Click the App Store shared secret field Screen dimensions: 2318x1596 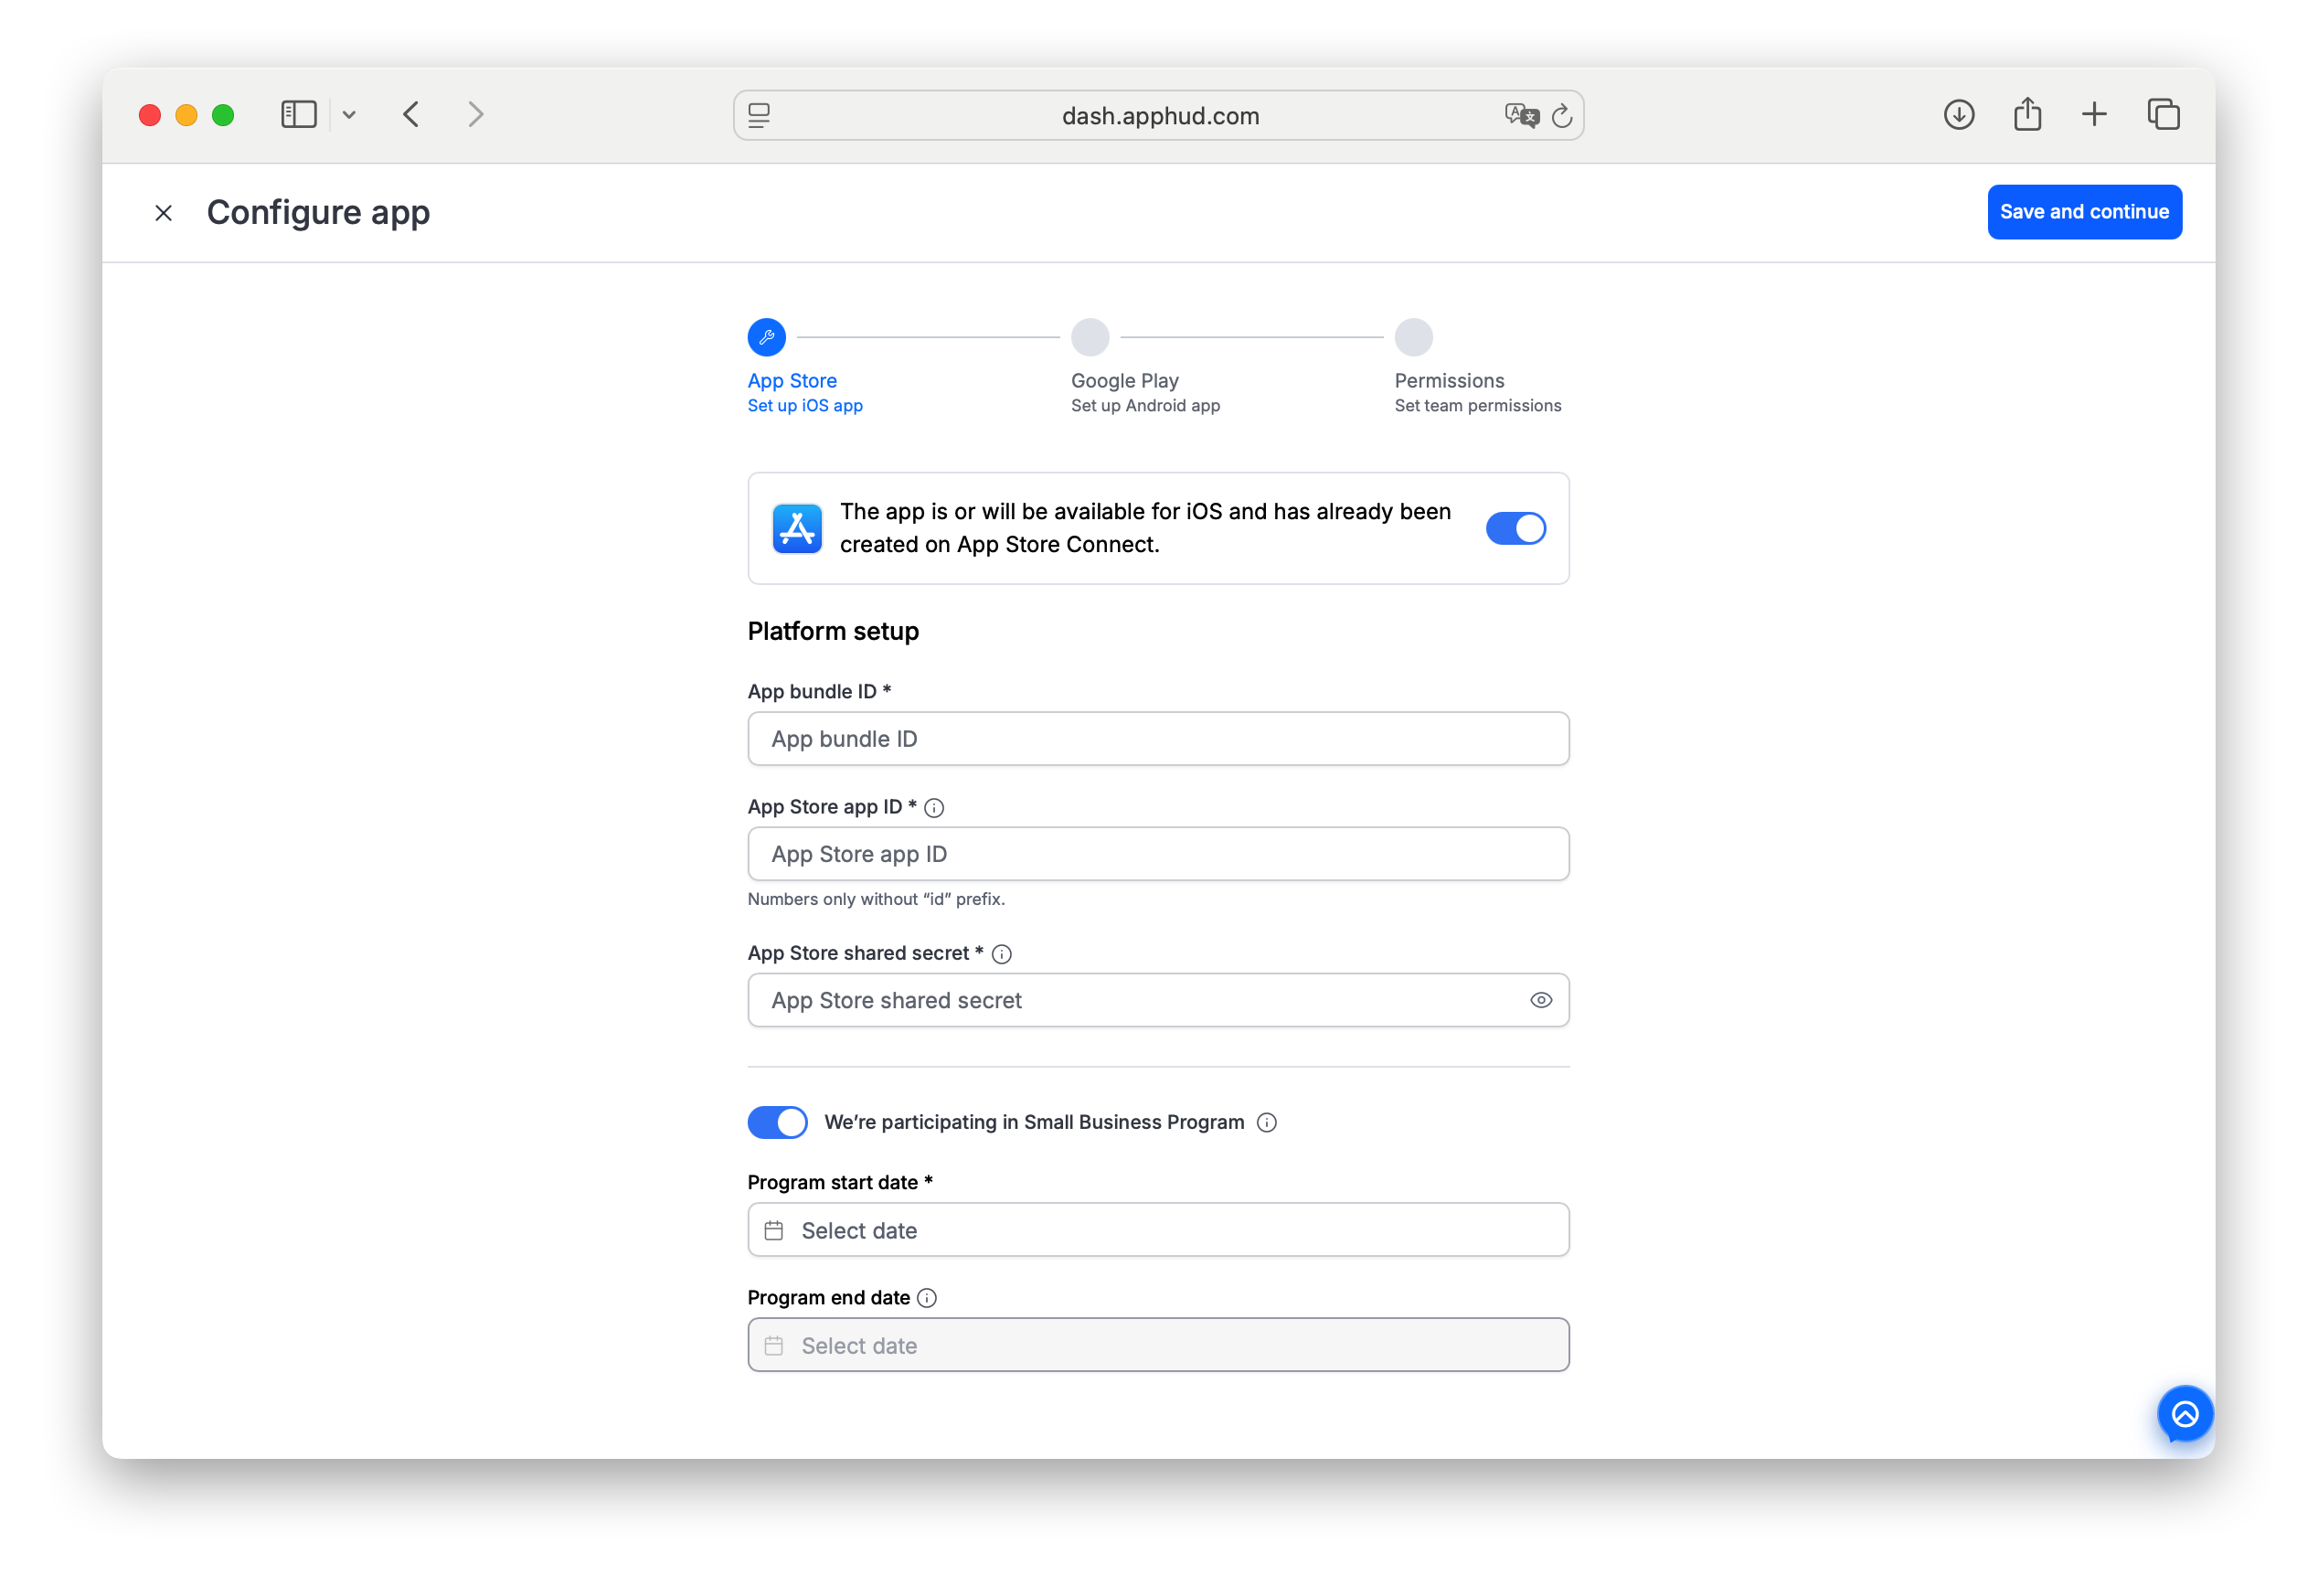(x=1158, y=1000)
